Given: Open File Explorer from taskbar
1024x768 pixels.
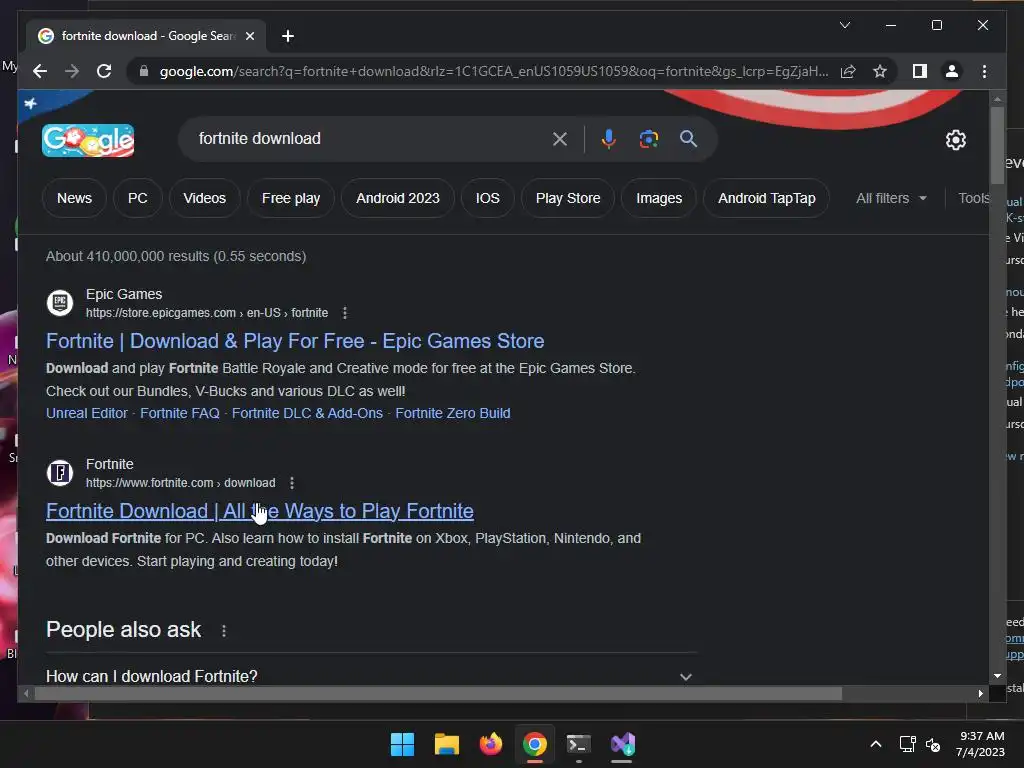Looking at the screenshot, I should click(447, 744).
